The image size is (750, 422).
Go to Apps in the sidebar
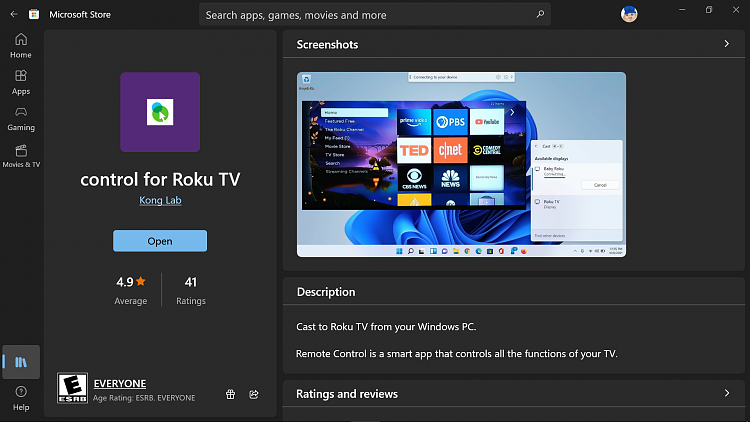[x=21, y=81]
